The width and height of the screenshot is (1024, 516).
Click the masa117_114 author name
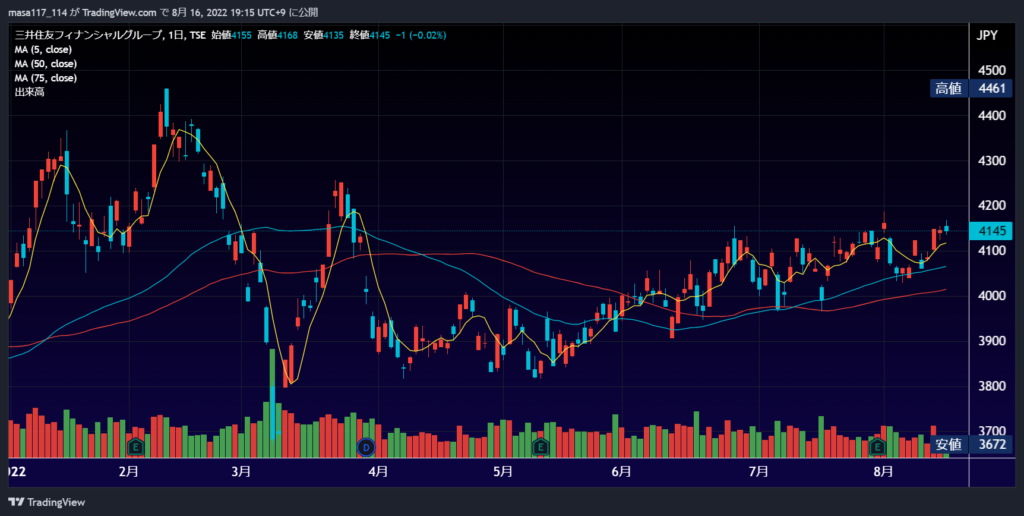pyautogui.click(x=38, y=12)
